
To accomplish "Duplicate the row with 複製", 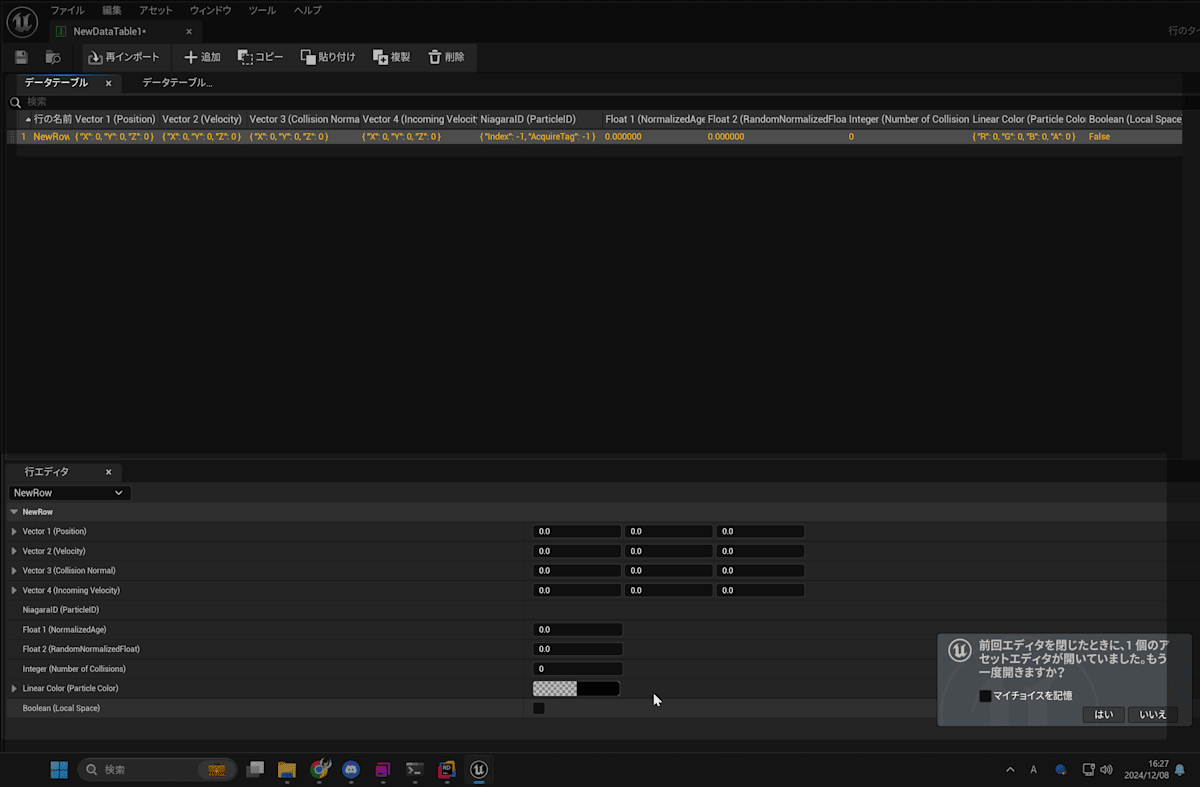I will (x=392, y=58).
